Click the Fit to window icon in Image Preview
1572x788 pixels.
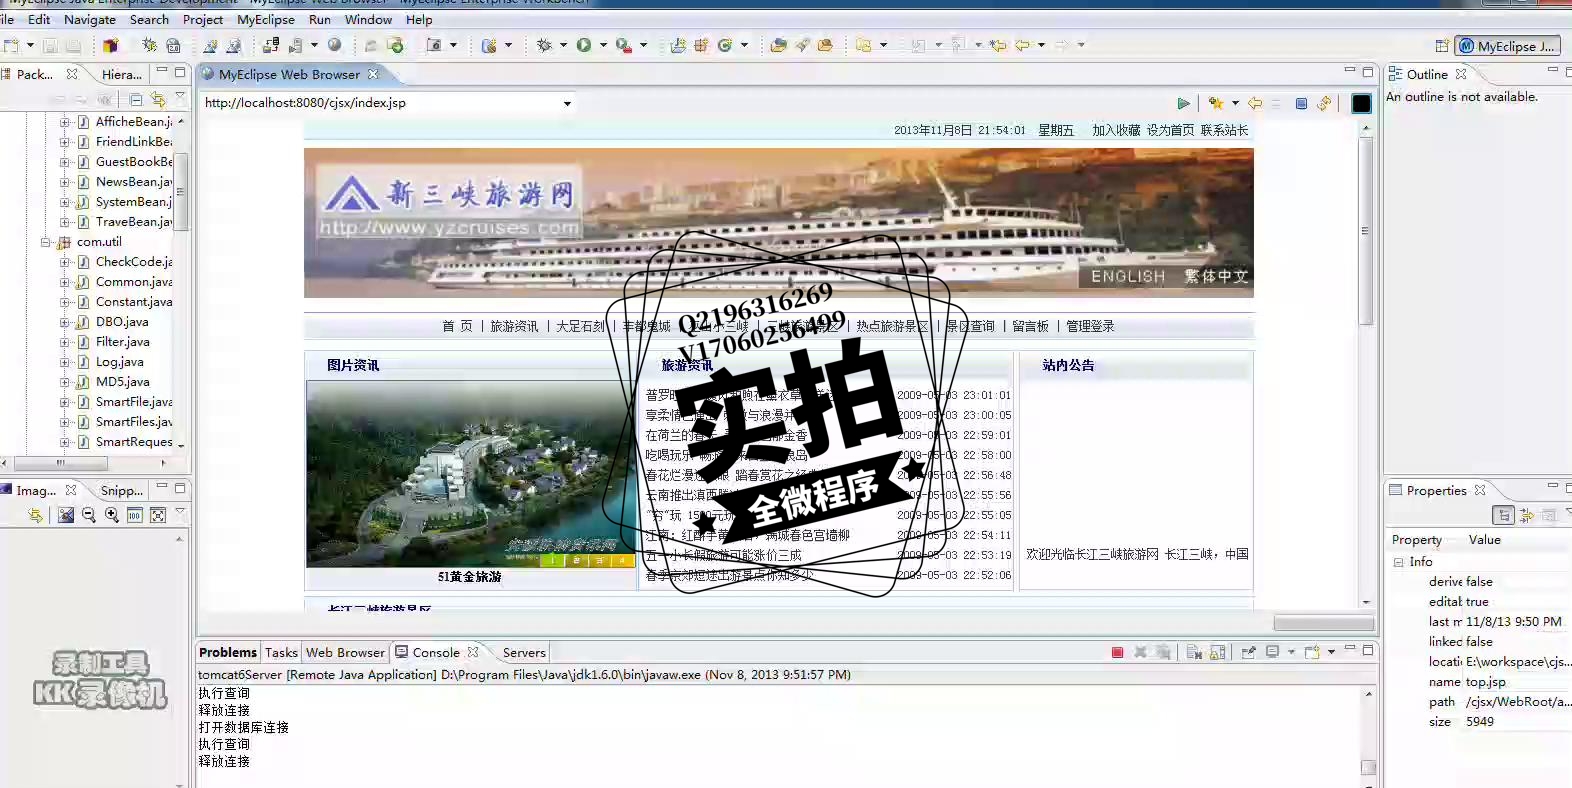tap(158, 515)
